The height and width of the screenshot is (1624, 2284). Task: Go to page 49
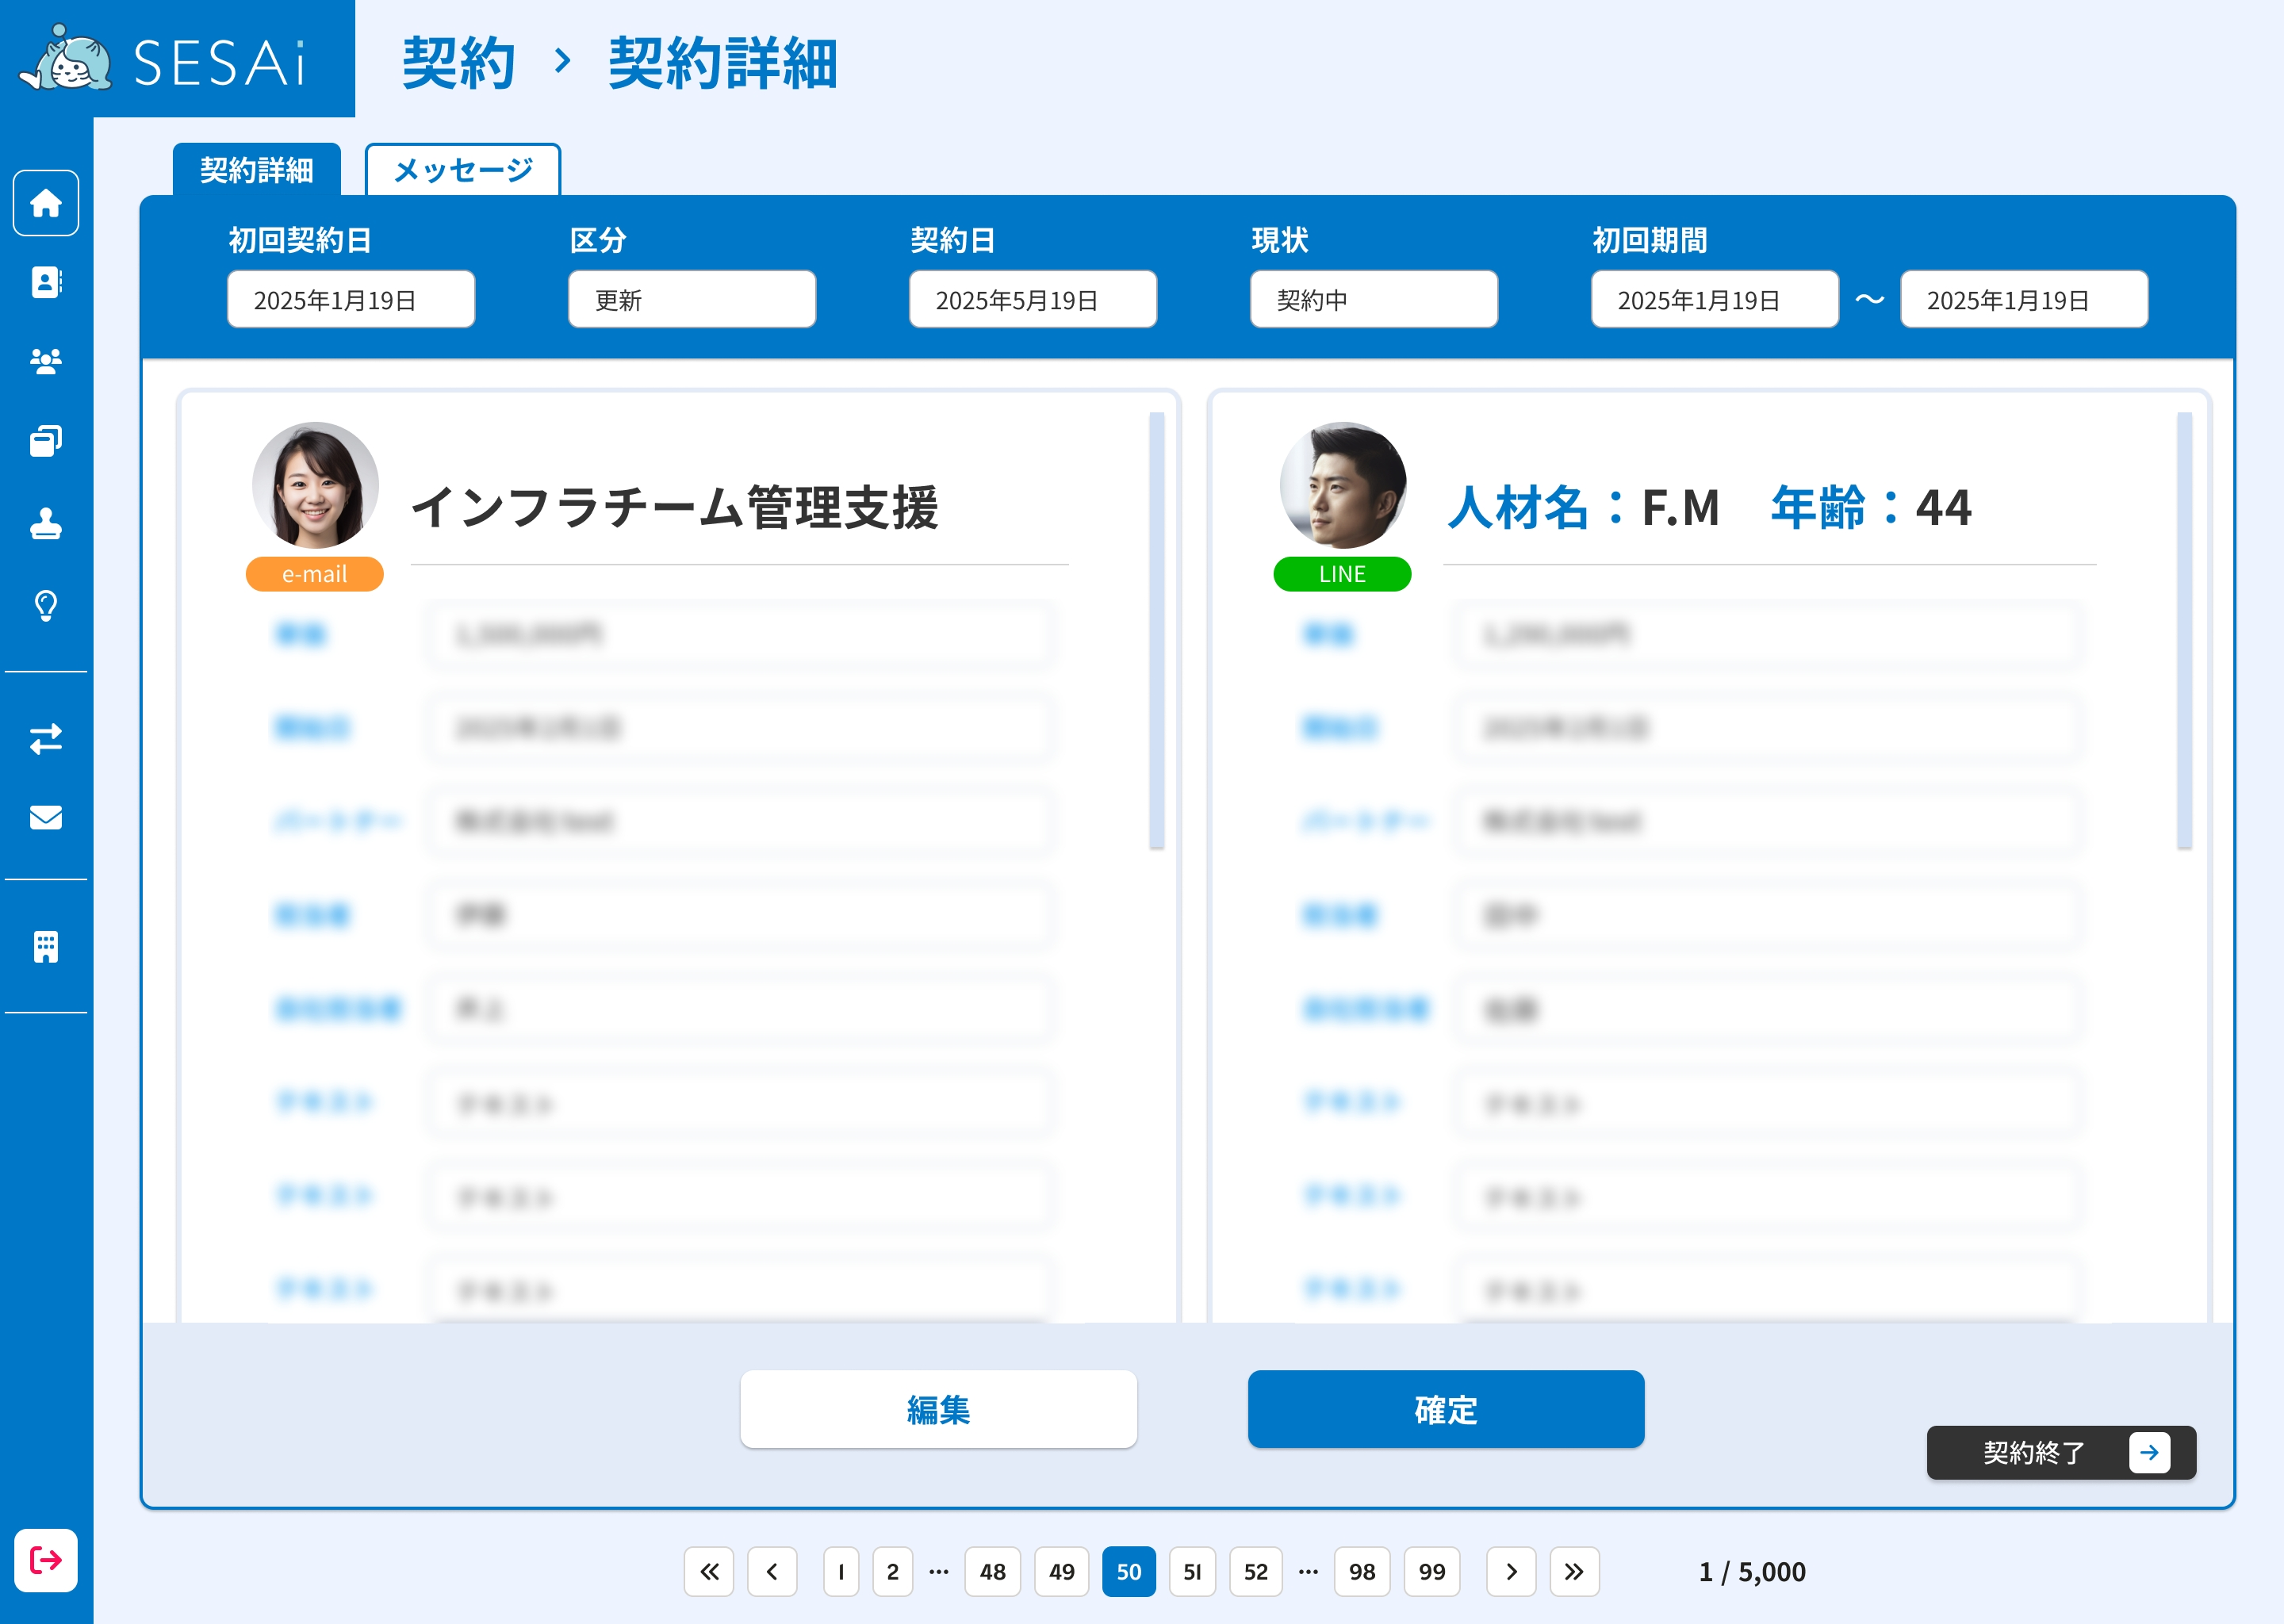click(x=1062, y=1572)
